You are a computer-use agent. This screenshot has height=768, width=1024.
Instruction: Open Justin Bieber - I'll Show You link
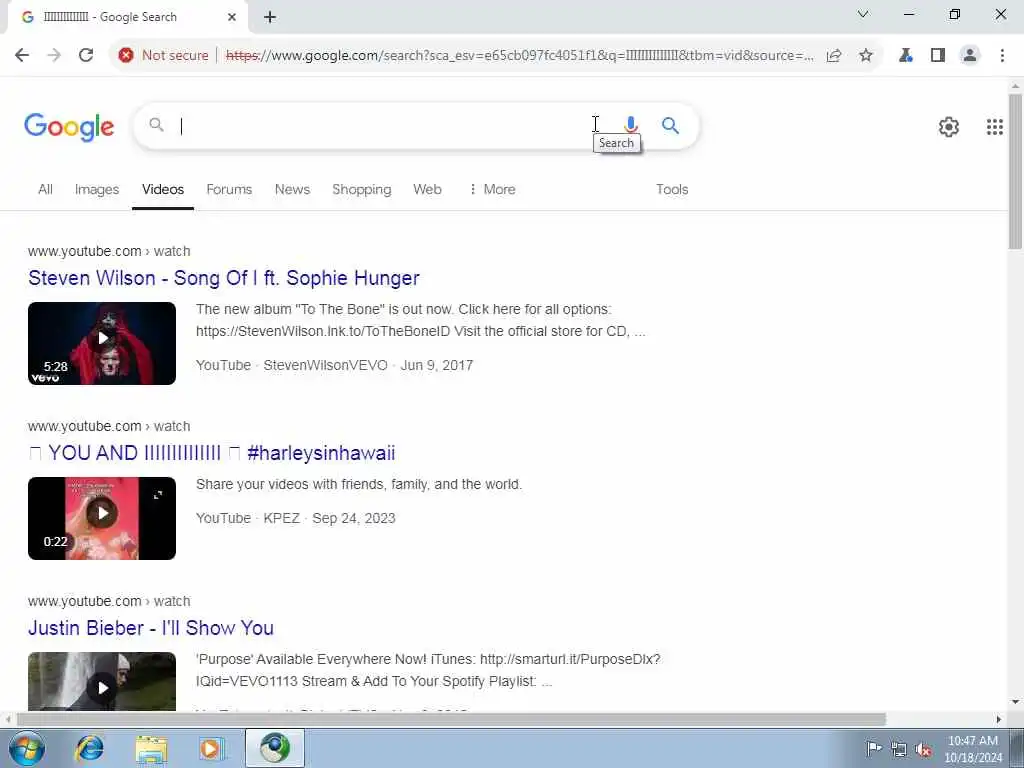coord(151,628)
